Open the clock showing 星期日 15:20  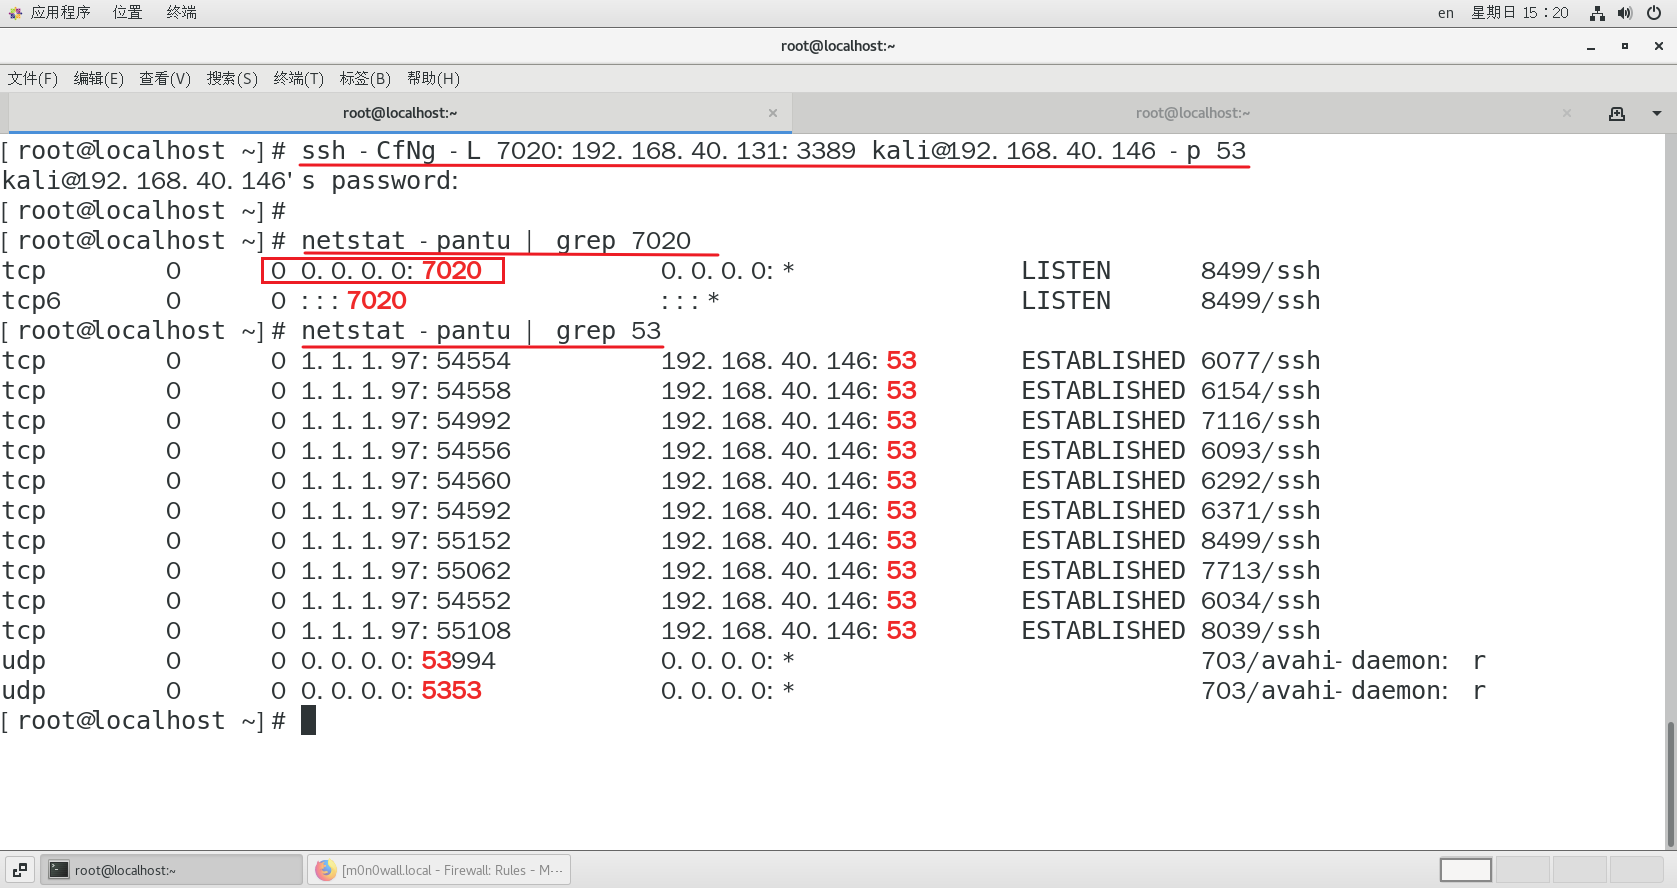point(1519,13)
